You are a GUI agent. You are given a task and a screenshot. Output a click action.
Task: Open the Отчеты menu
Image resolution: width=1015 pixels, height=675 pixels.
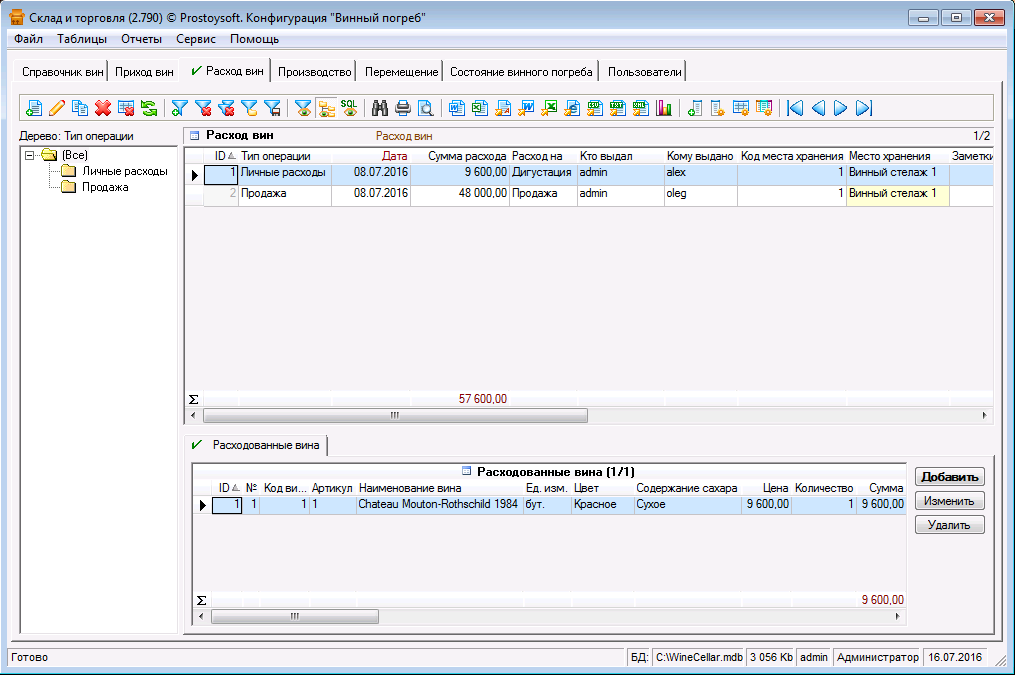141,39
